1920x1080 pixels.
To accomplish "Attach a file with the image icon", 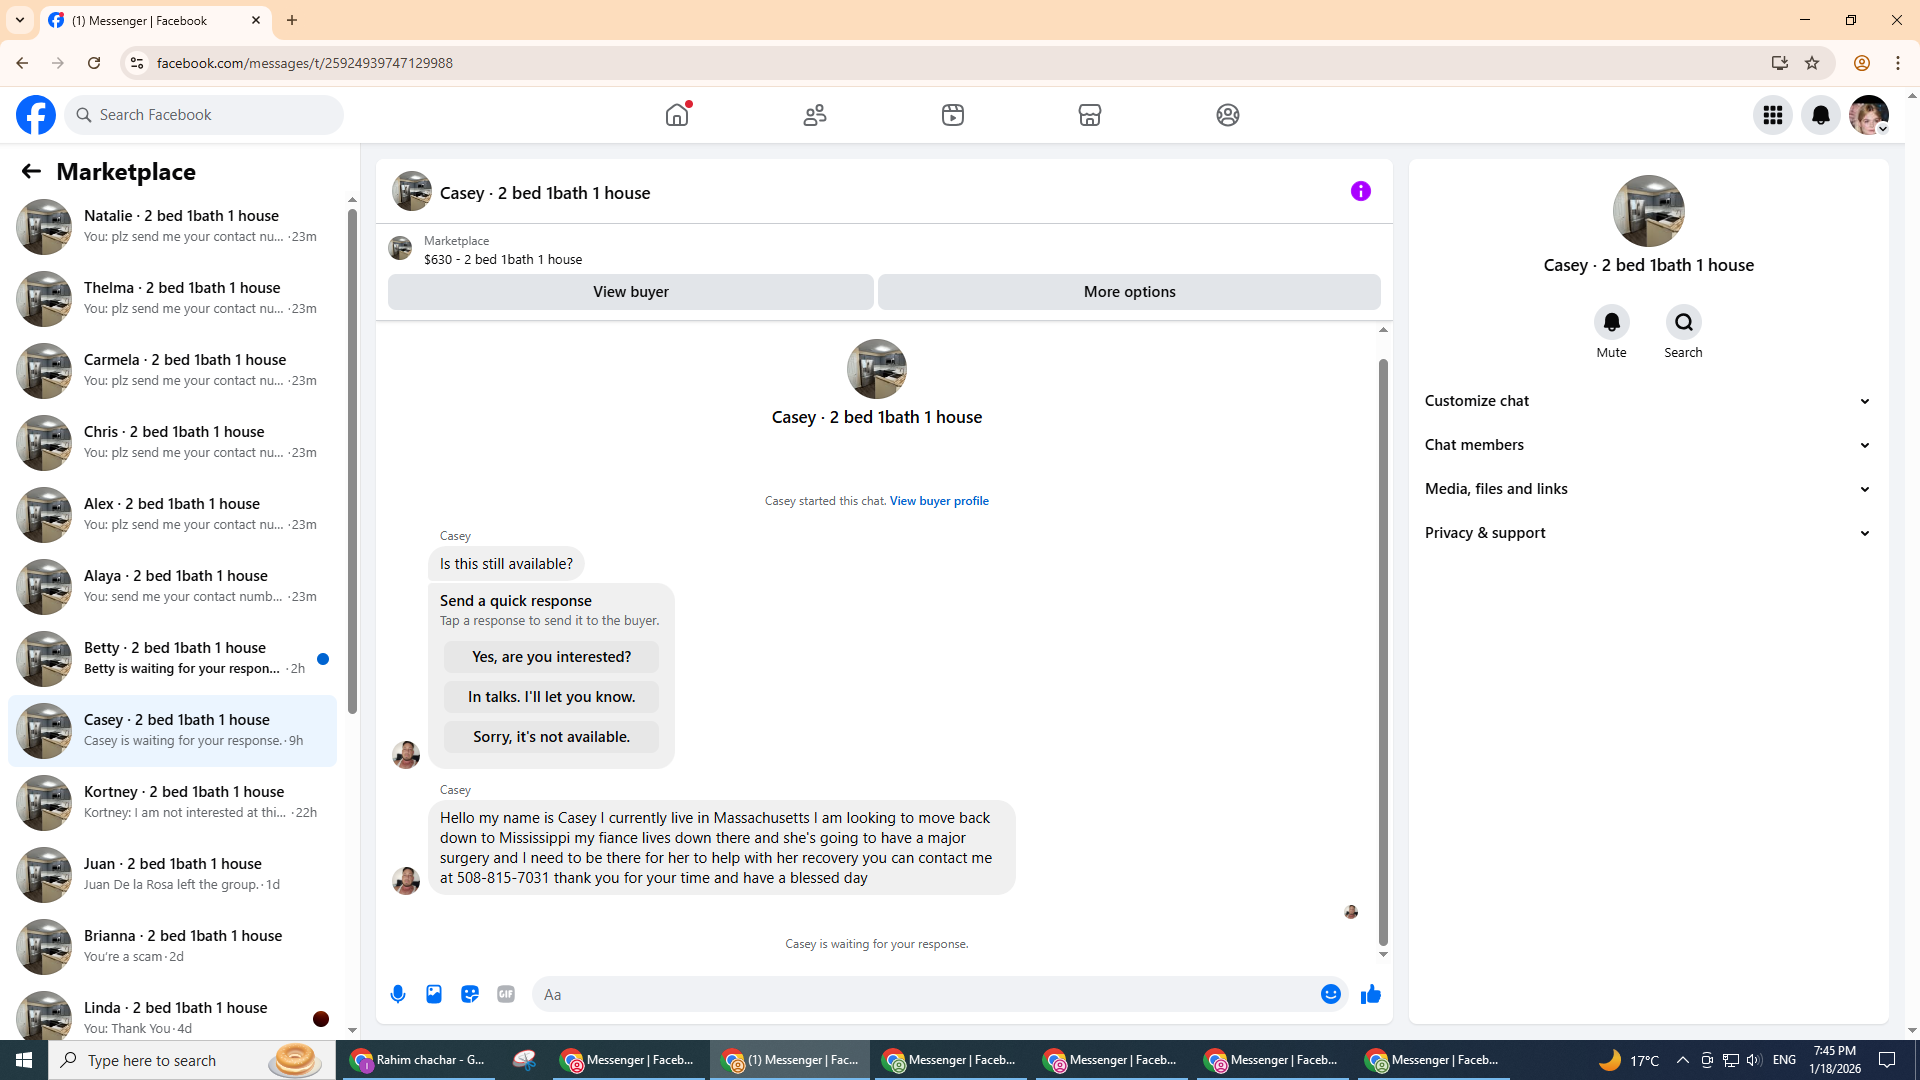I will click(x=434, y=994).
